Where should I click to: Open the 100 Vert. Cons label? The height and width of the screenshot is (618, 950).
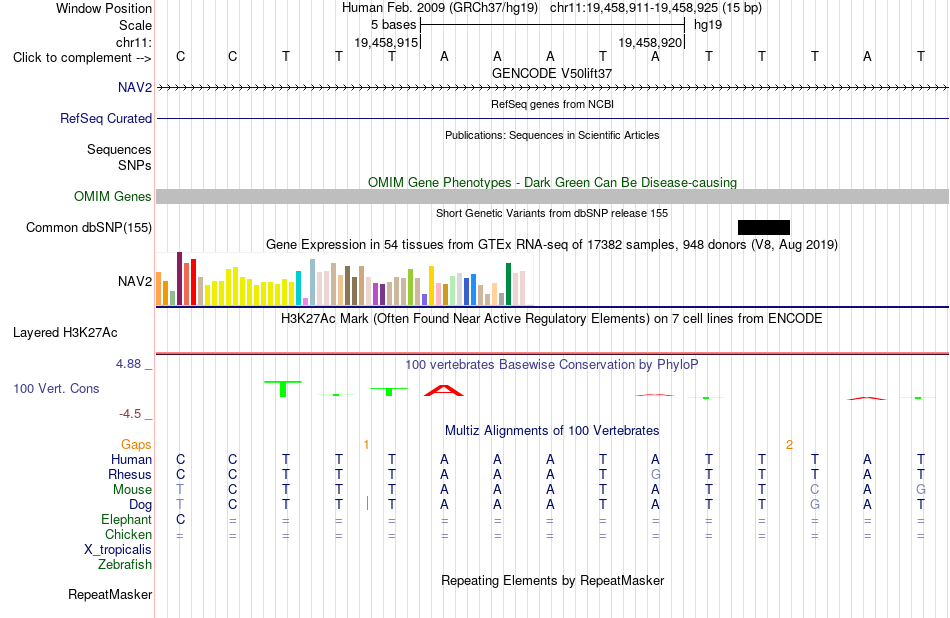[x=56, y=388]
